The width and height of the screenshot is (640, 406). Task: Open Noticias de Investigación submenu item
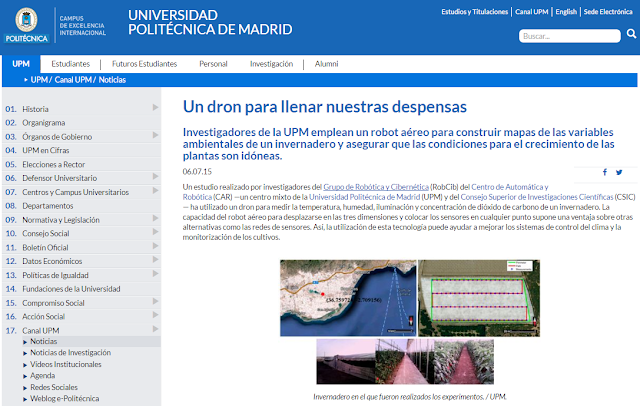pyautogui.click(x=70, y=353)
